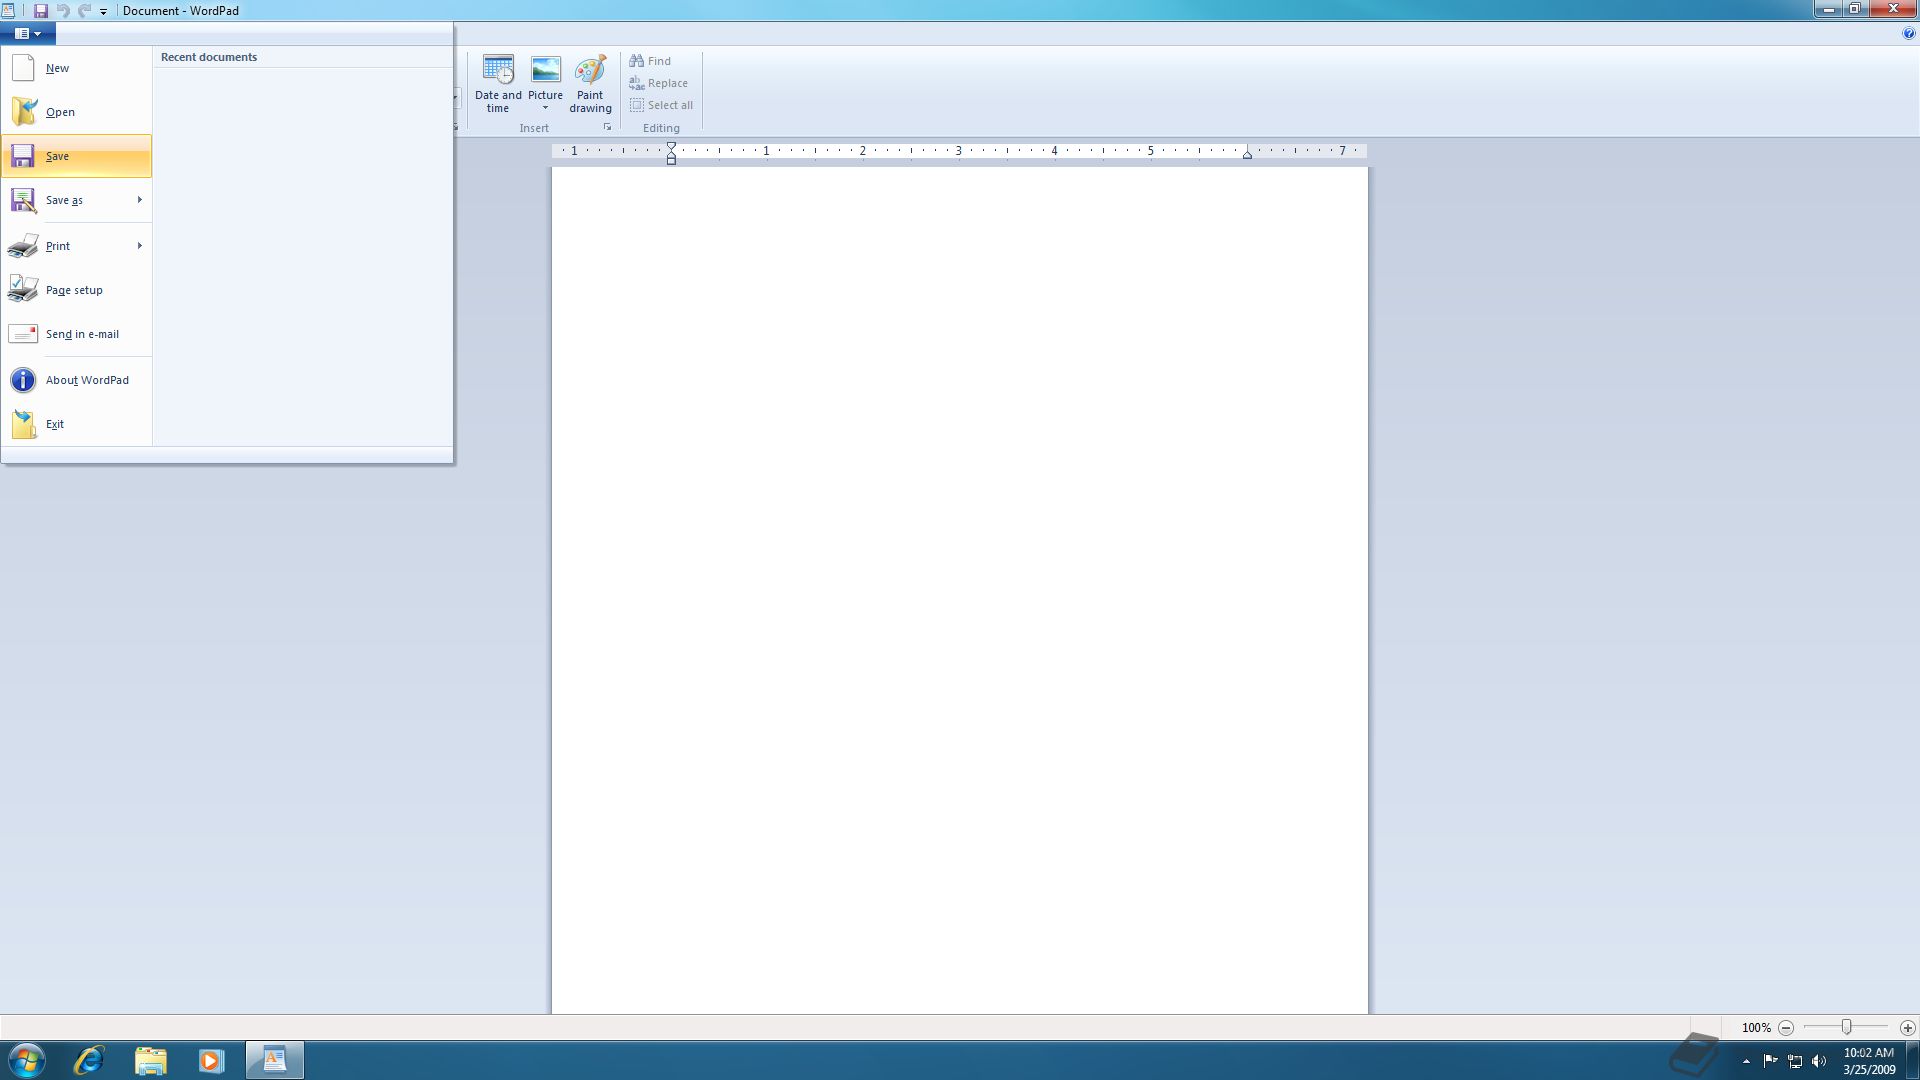Click the zoom slider handle
This screenshot has height=1080, width=1920.
(x=1847, y=1027)
